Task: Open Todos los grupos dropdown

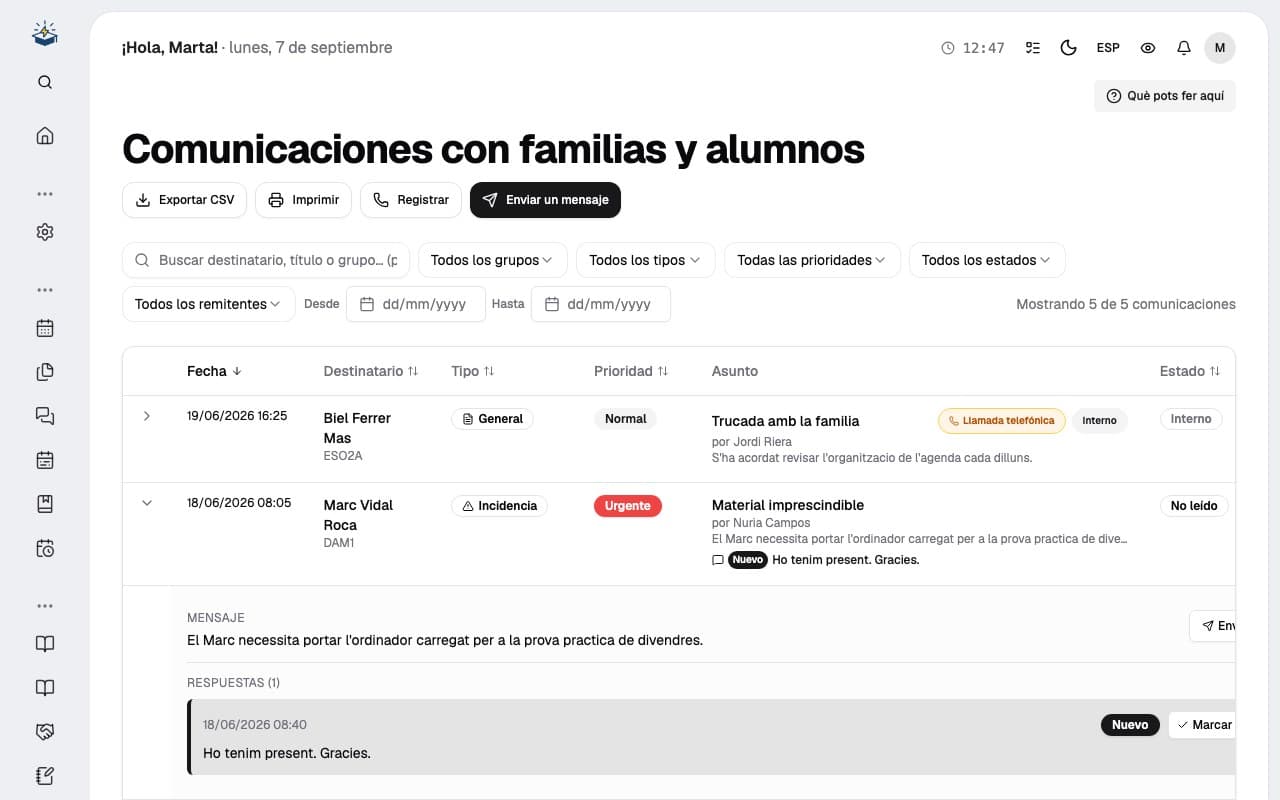Action: [x=492, y=260]
